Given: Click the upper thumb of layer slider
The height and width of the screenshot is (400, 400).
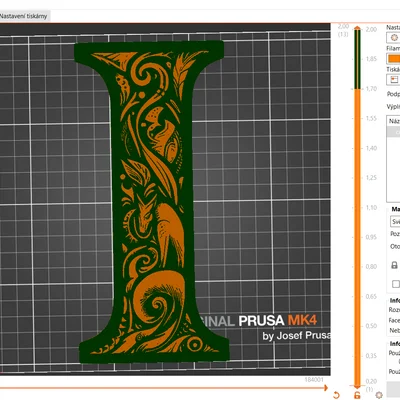Looking at the screenshot, I should click(x=357, y=28).
